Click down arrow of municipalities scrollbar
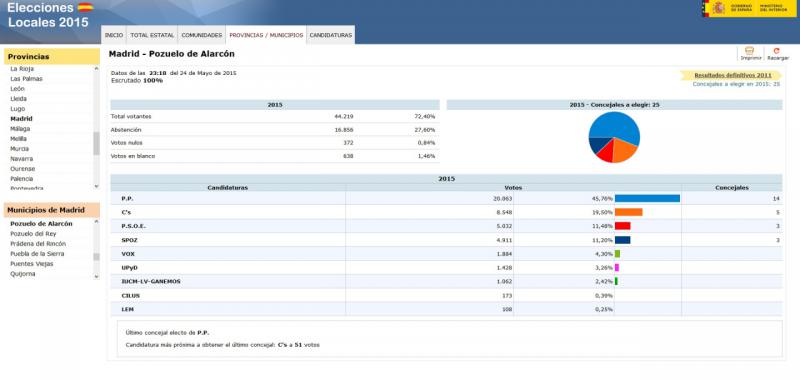 (x=96, y=276)
